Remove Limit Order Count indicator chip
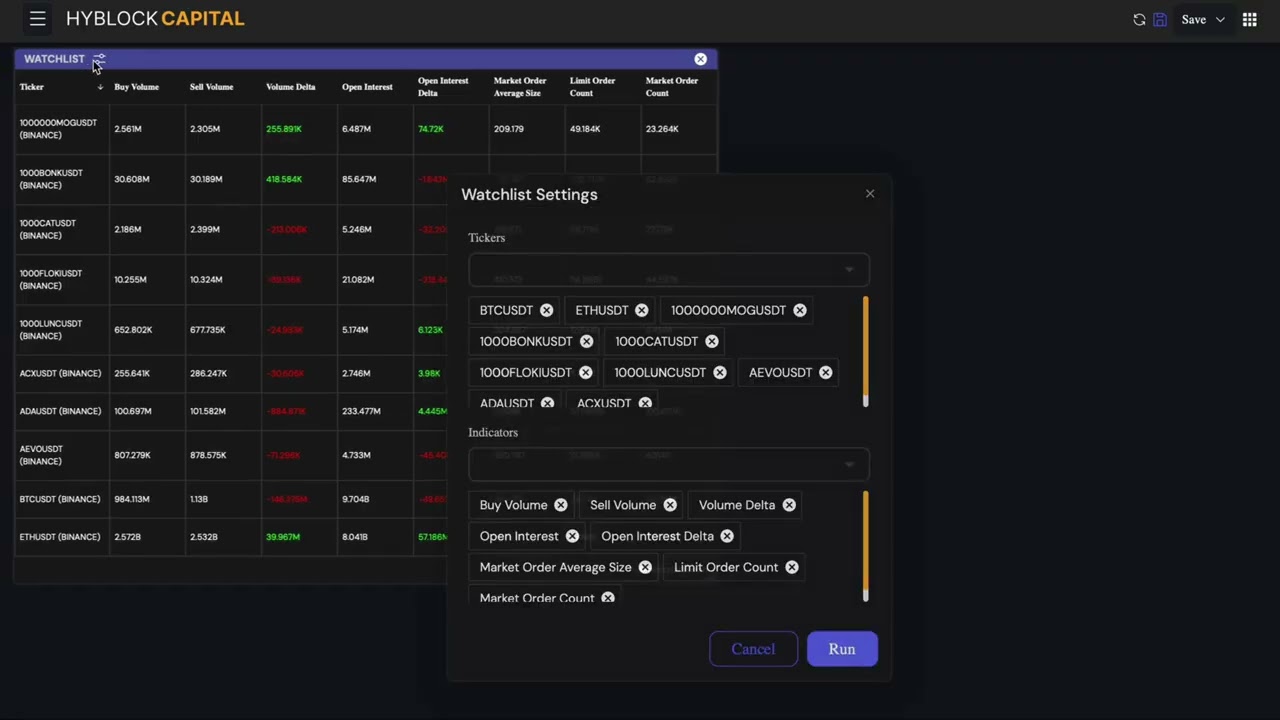1280x720 pixels. tap(791, 567)
